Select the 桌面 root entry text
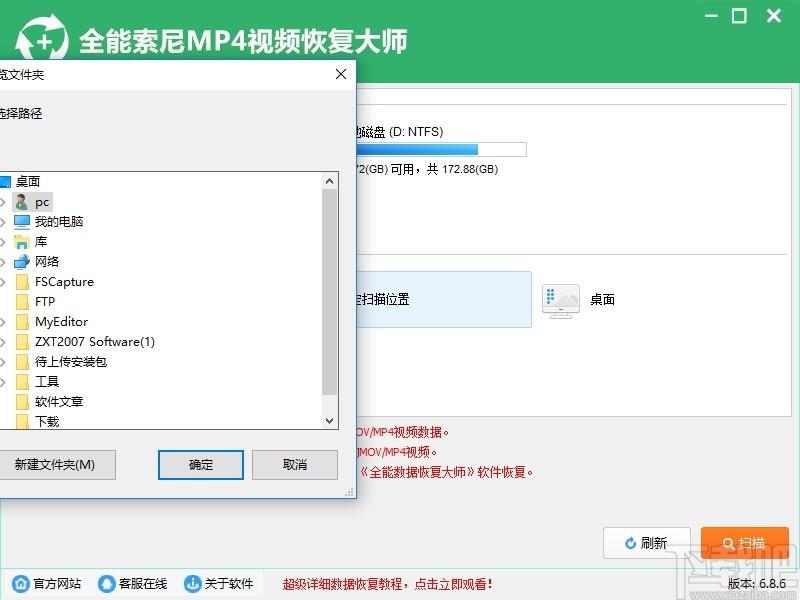This screenshot has width=800, height=600. coord(28,182)
